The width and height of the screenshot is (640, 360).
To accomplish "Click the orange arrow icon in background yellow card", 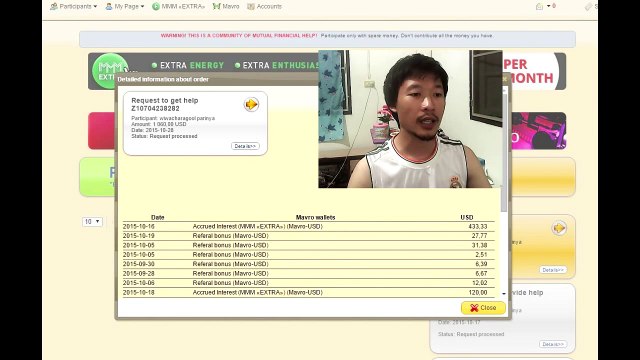I will tap(559, 228).
